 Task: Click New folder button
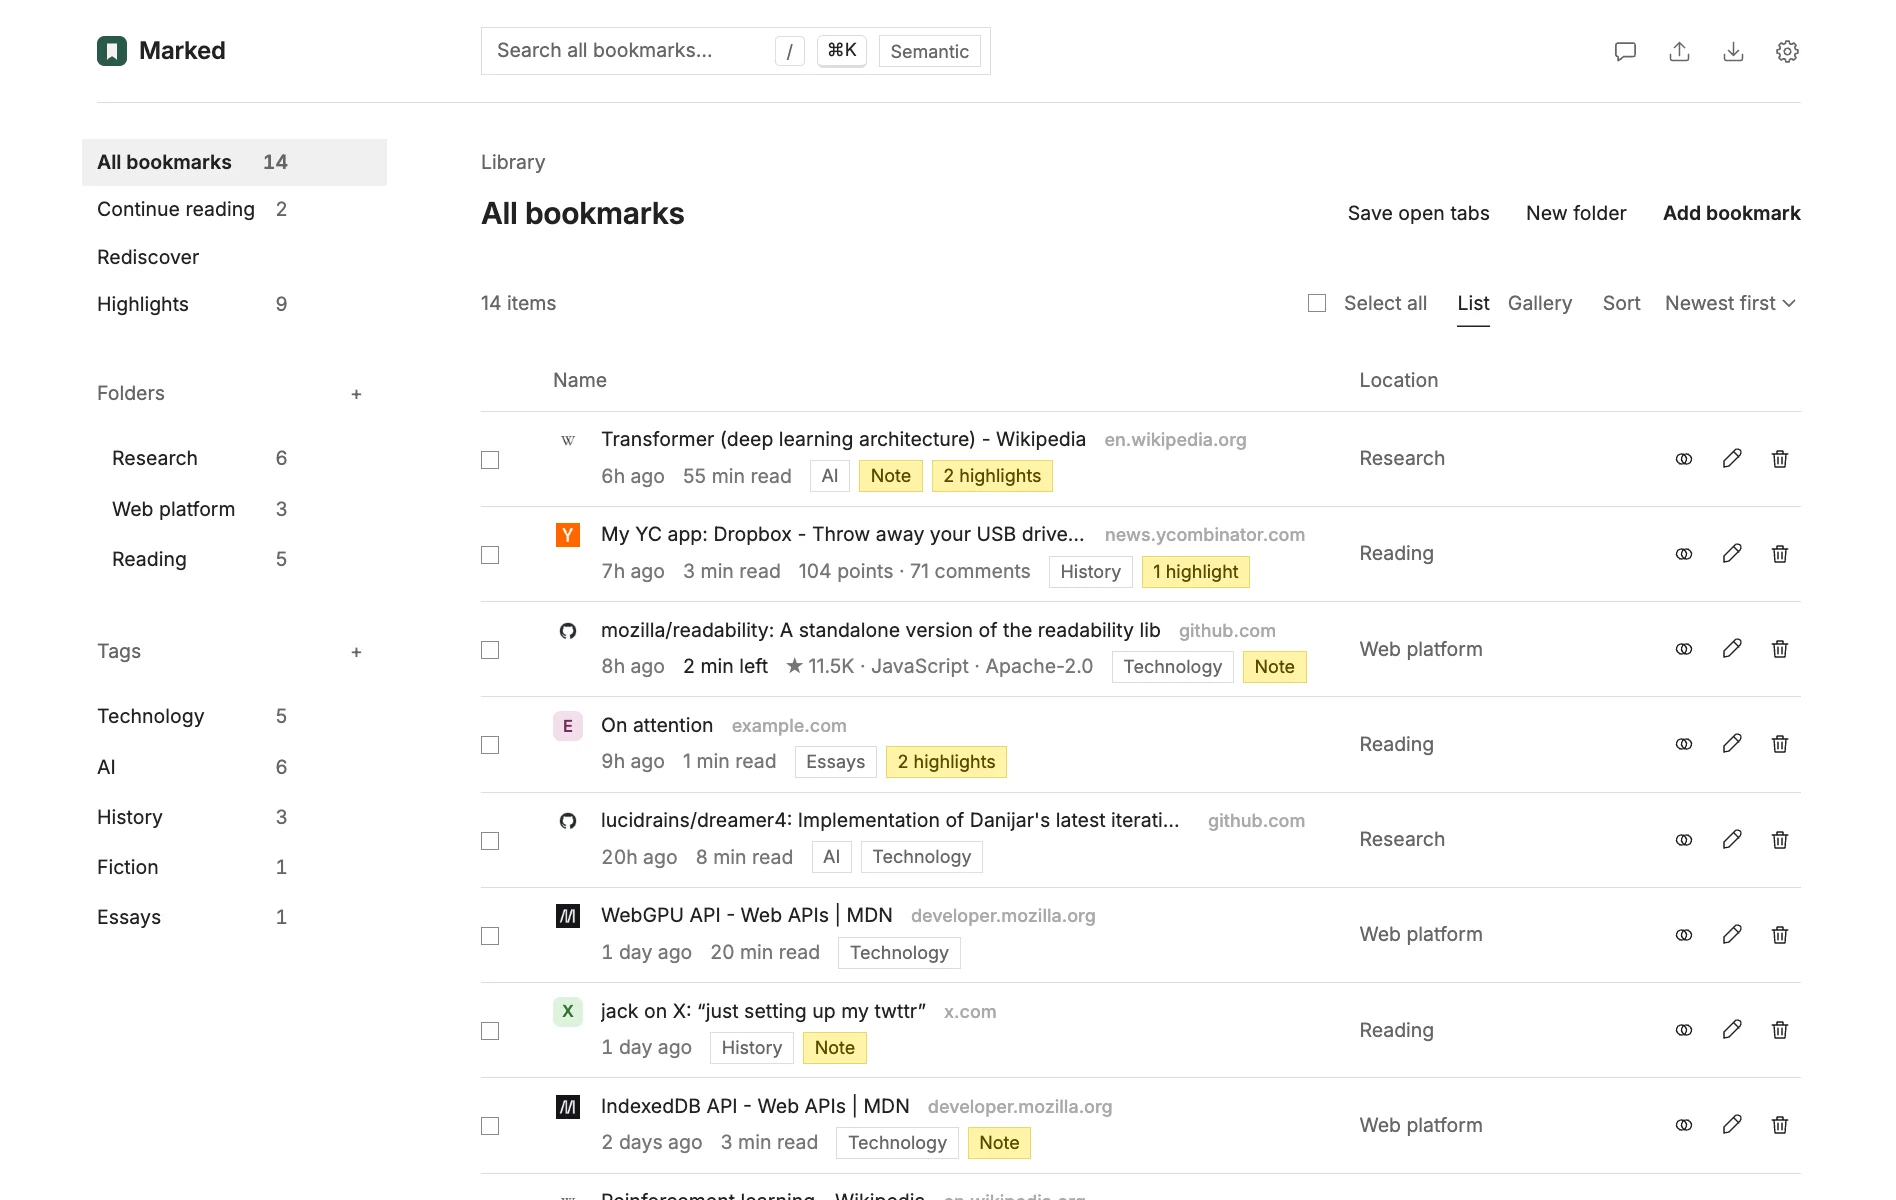click(1576, 213)
